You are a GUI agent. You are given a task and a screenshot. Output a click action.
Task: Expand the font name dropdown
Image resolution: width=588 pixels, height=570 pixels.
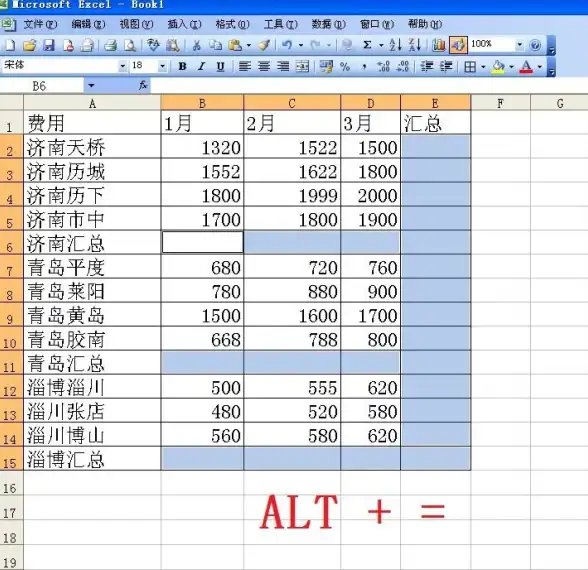[x=122, y=67]
